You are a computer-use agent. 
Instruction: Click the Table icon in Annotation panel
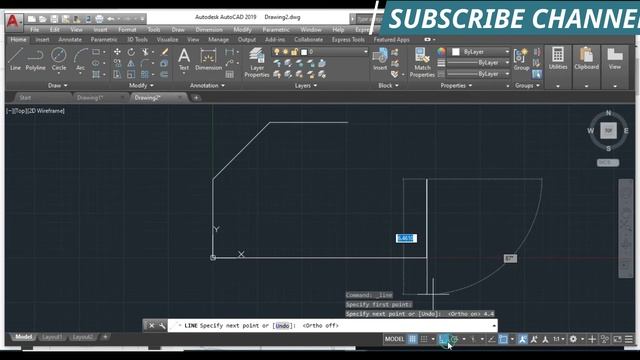pos(229,74)
